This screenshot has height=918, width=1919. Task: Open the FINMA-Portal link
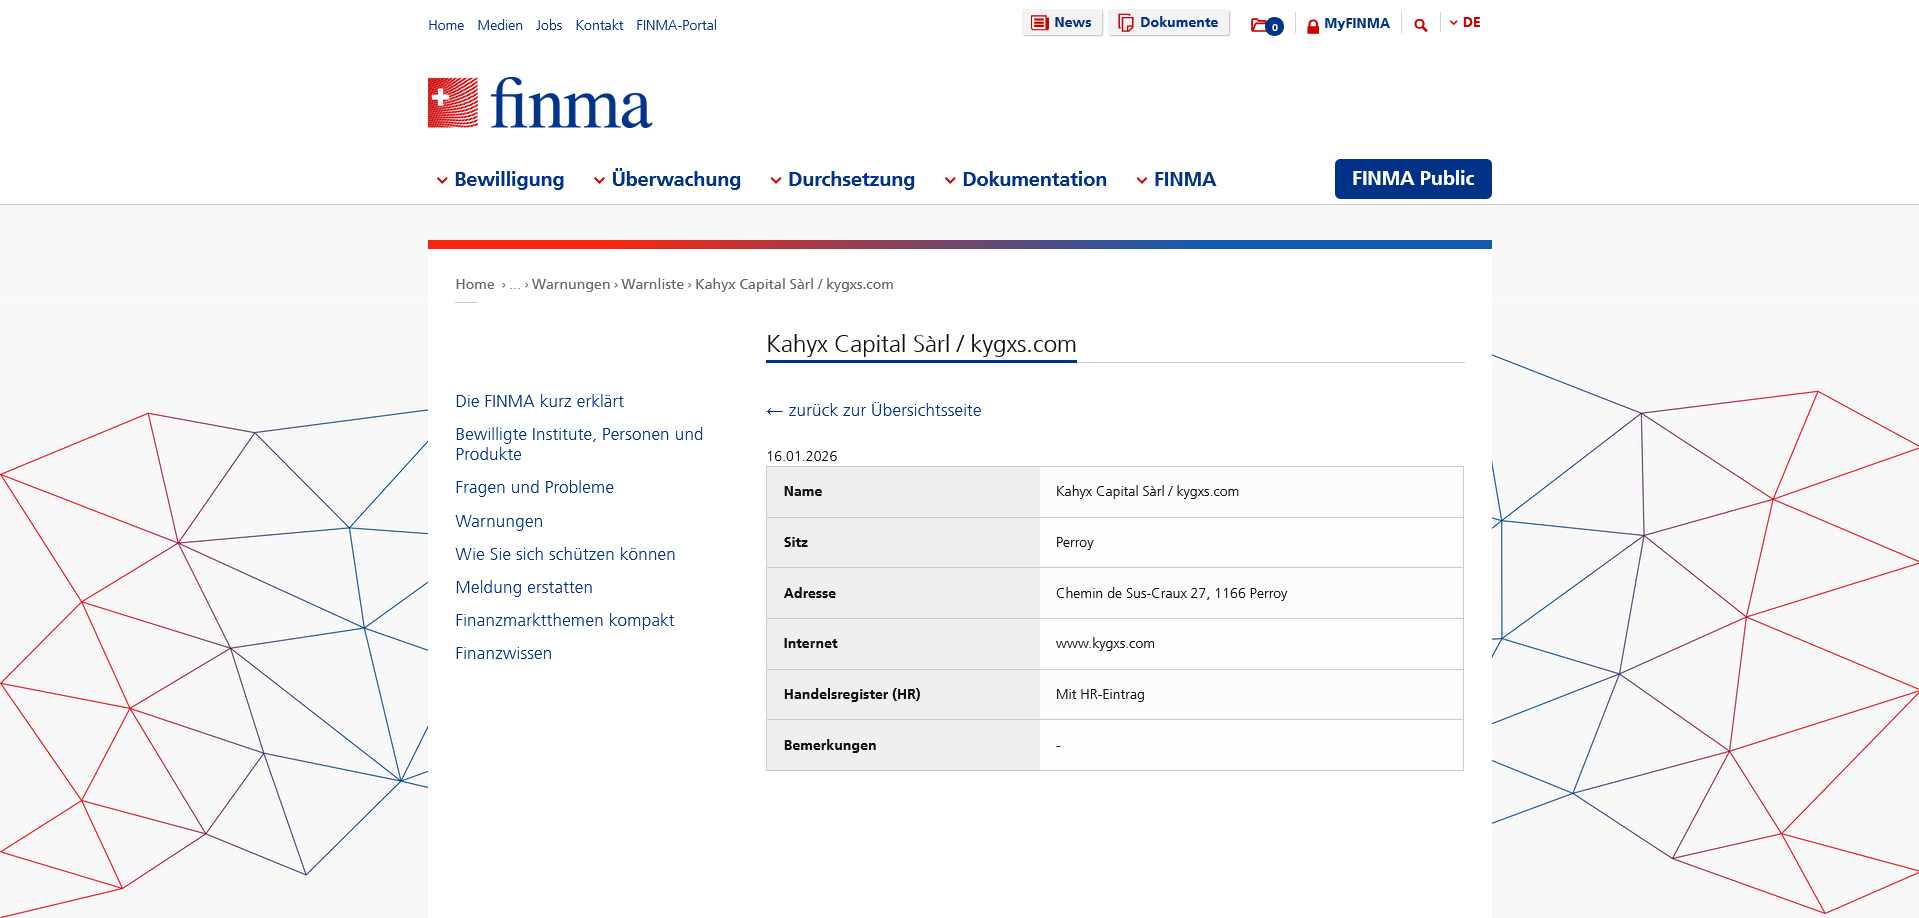676,25
